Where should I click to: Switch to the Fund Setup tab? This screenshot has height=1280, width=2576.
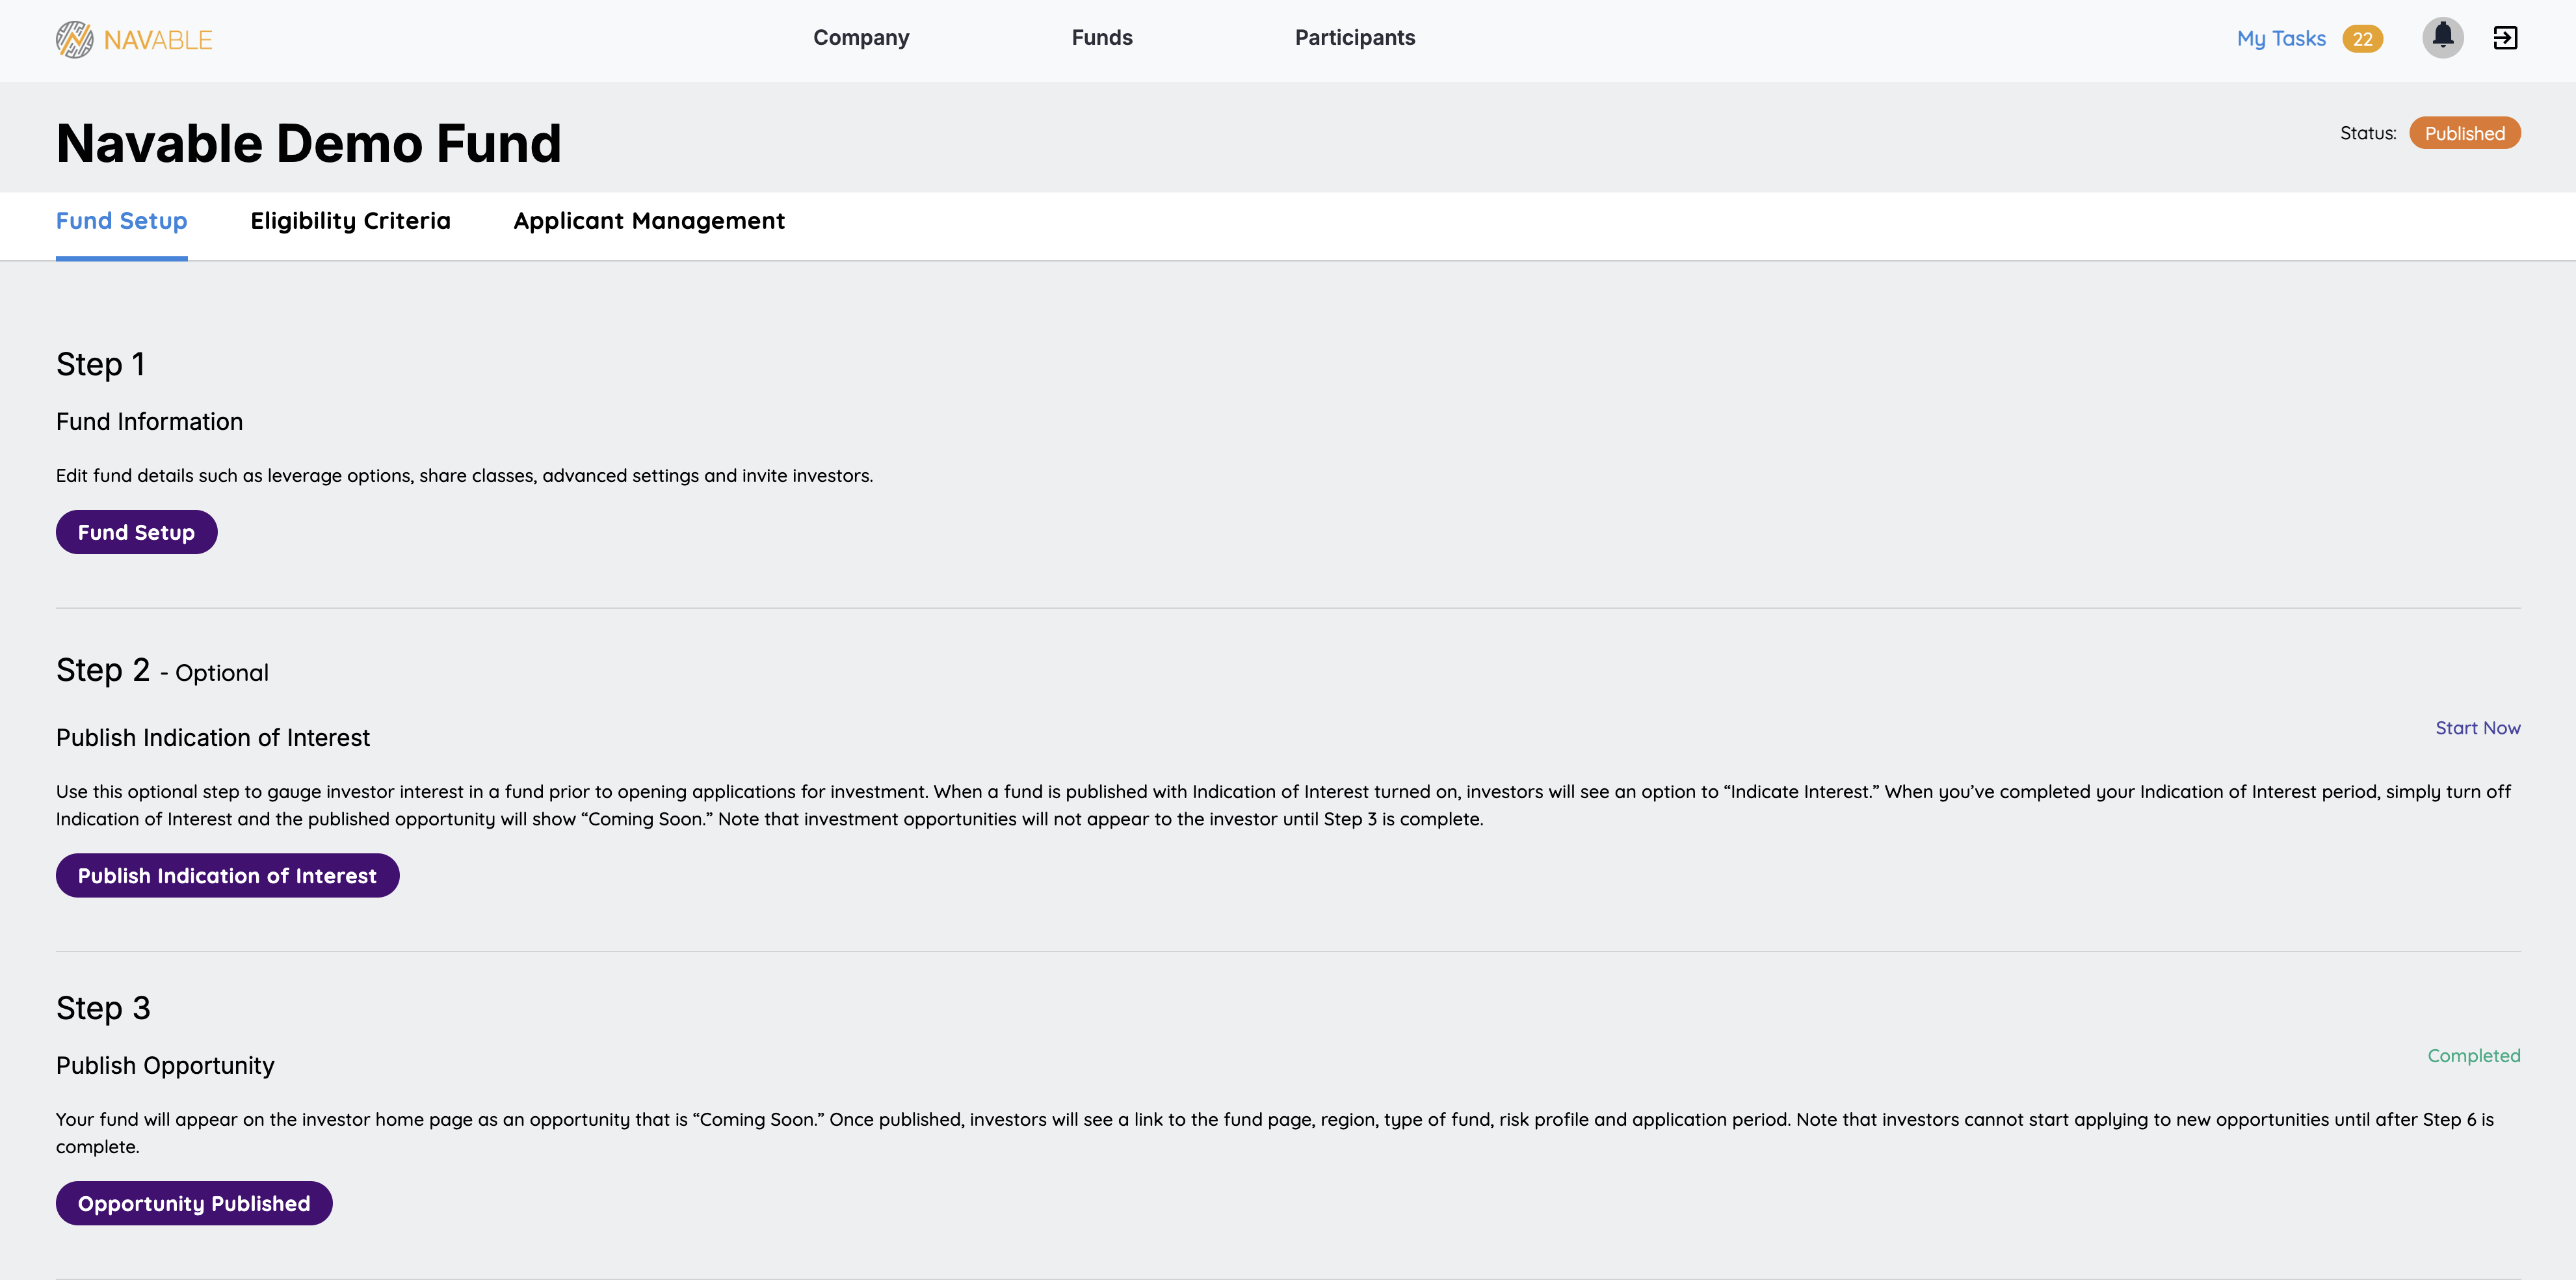click(121, 221)
